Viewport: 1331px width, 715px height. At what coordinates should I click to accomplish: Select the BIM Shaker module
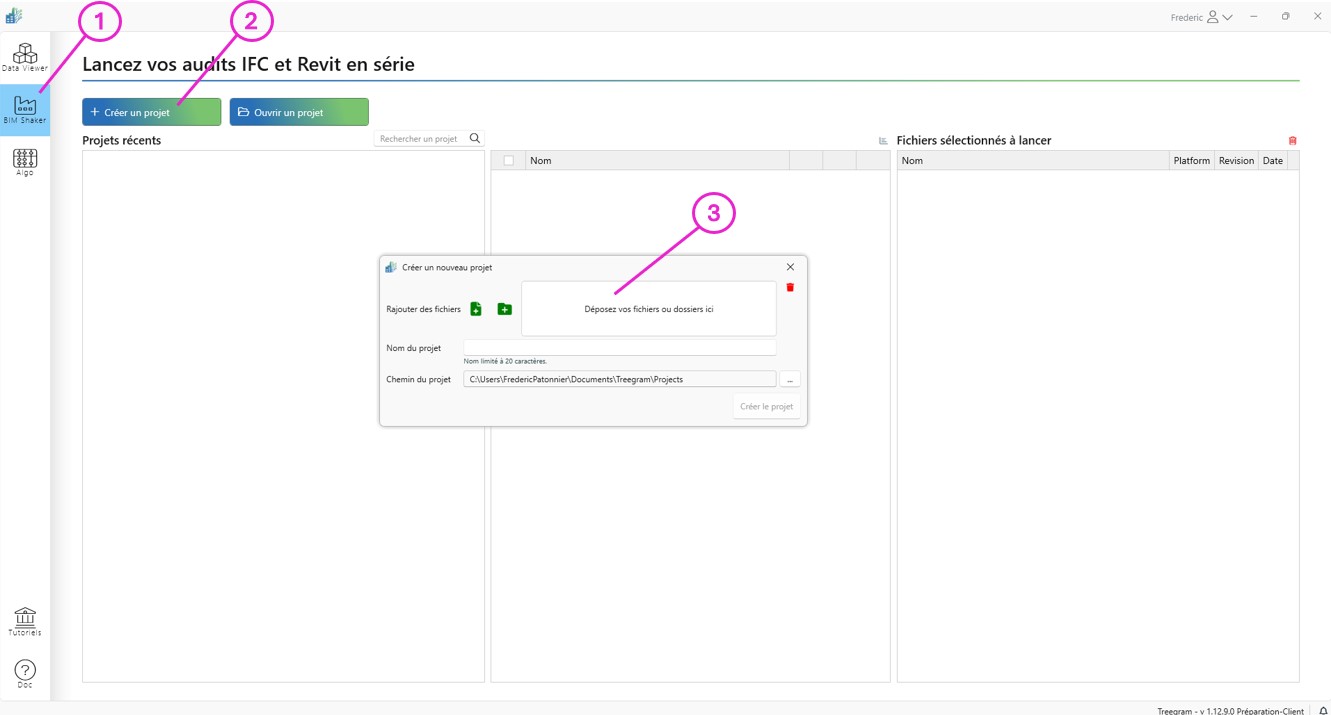tap(25, 110)
